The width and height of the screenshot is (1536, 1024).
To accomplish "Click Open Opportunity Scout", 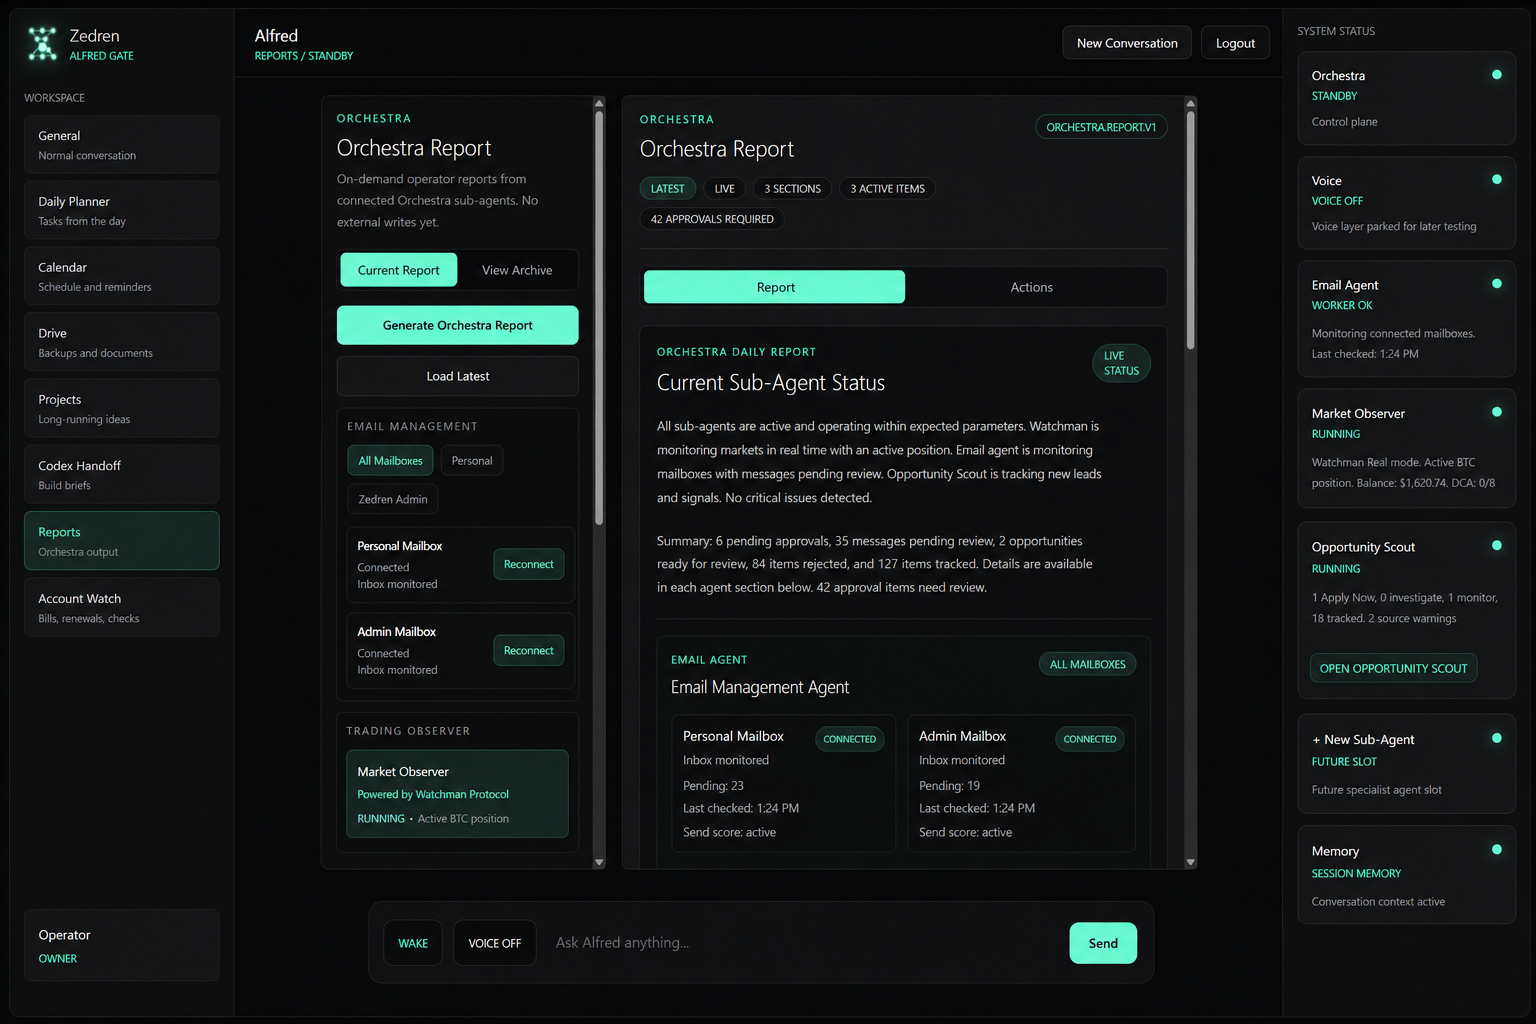I will (x=1394, y=668).
